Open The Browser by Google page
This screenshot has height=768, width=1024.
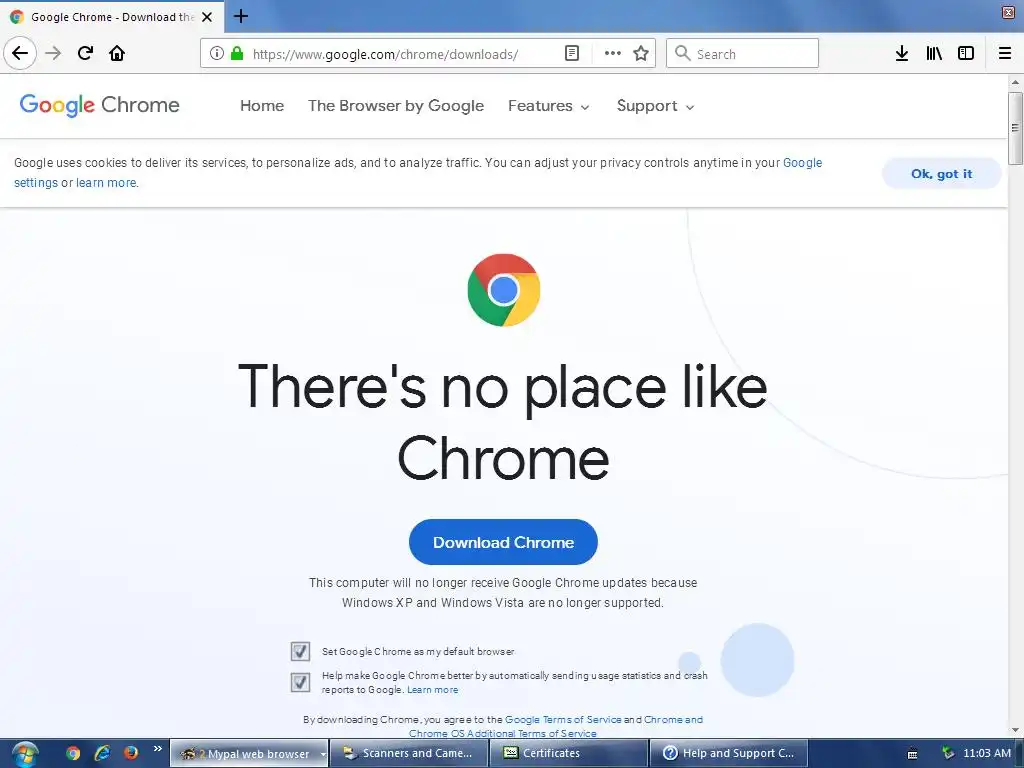[x=396, y=106]
